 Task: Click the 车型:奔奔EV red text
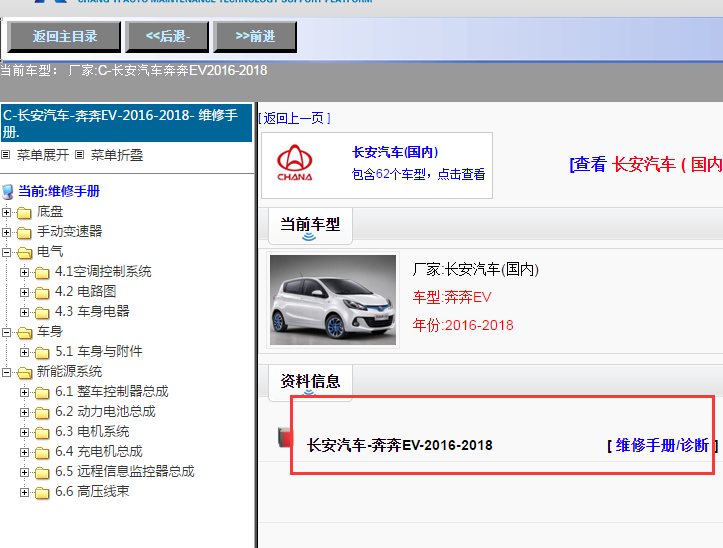pos(452,297)
